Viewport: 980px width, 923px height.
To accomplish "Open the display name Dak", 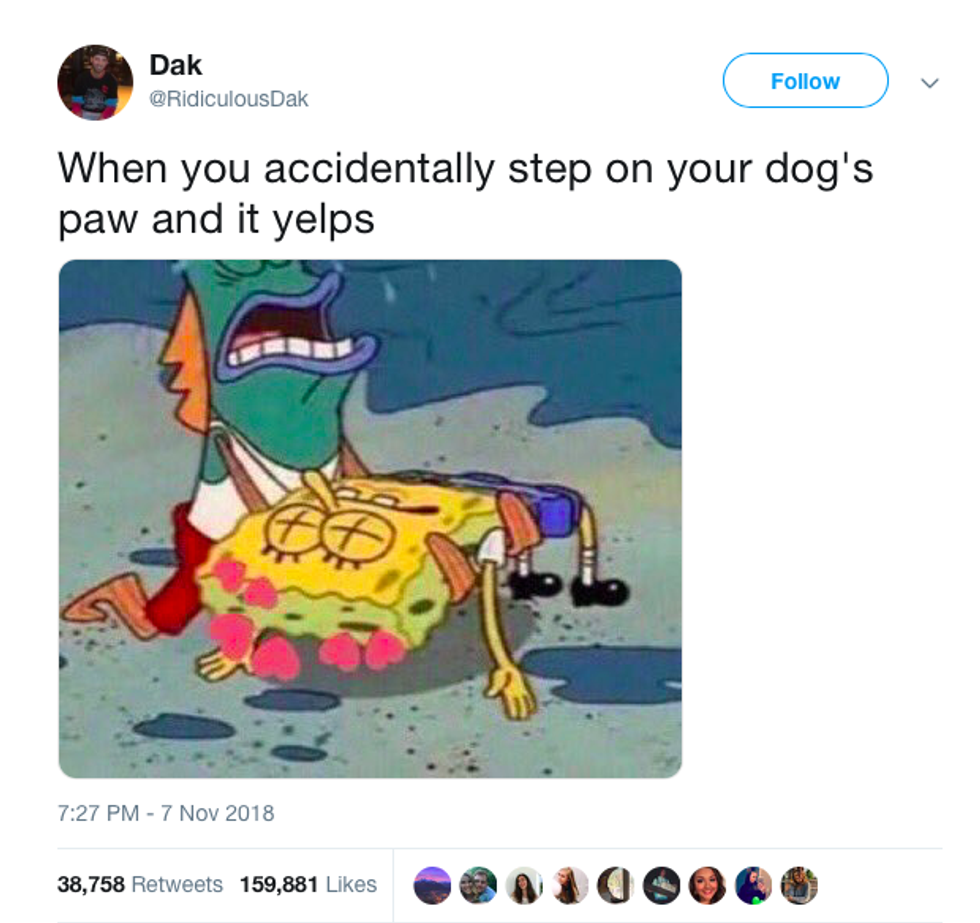I will click(x=176, y=65).
